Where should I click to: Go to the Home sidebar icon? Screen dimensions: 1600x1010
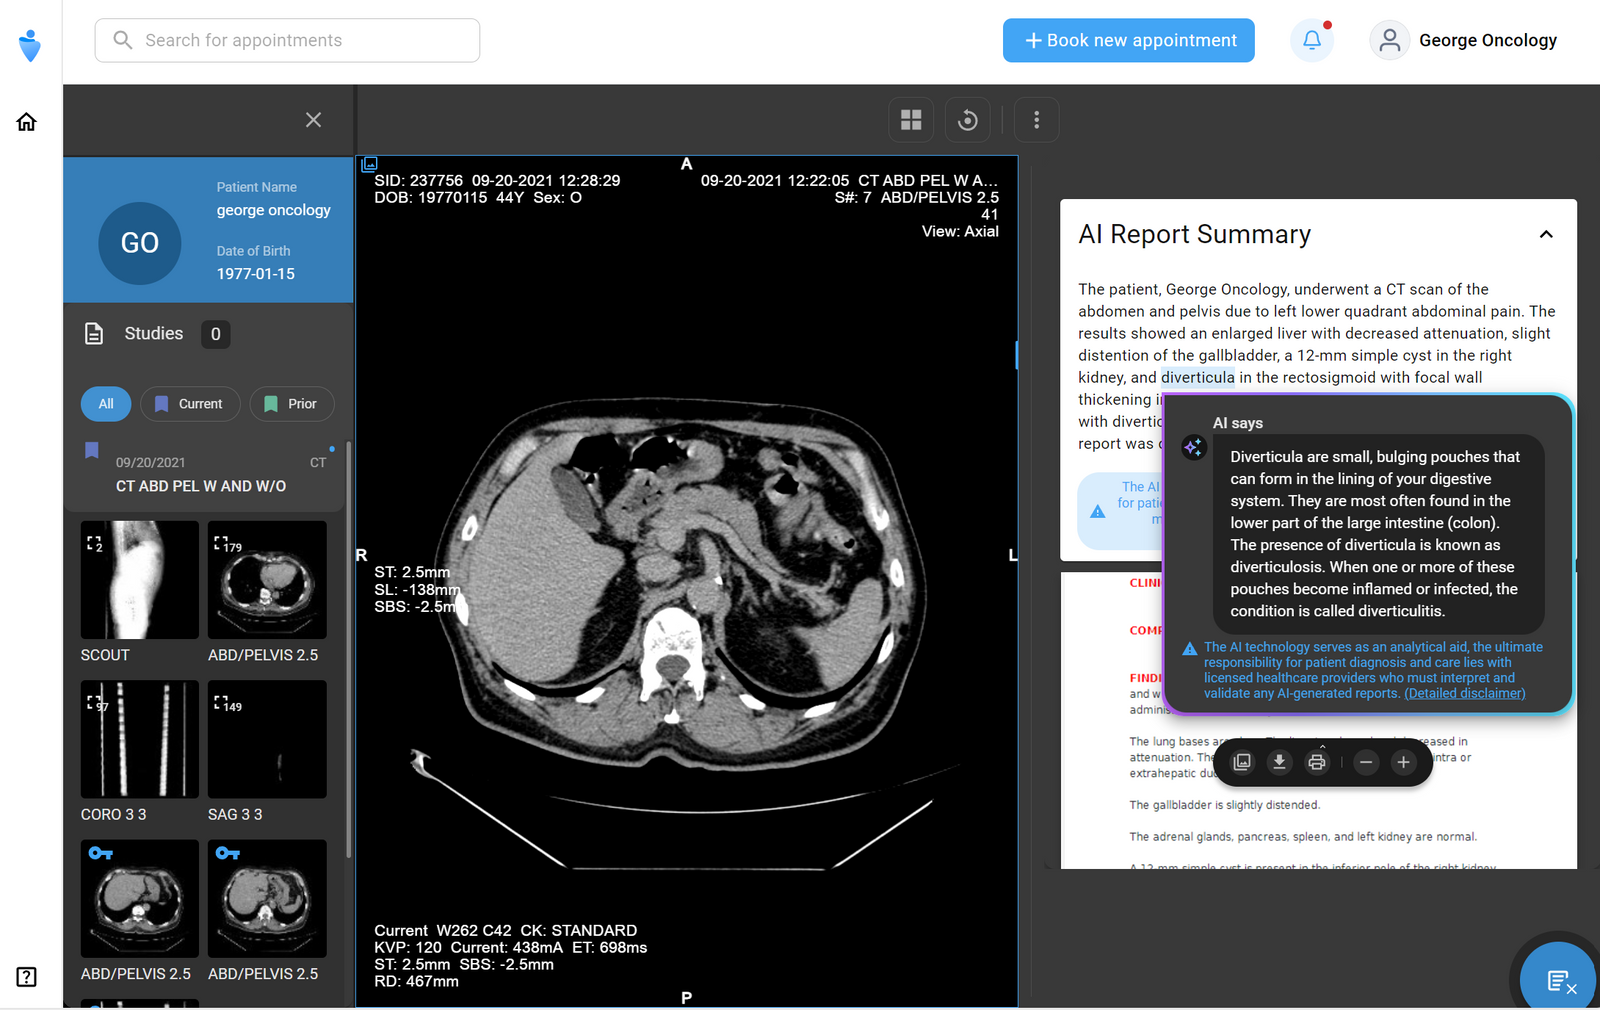(27, 122)
